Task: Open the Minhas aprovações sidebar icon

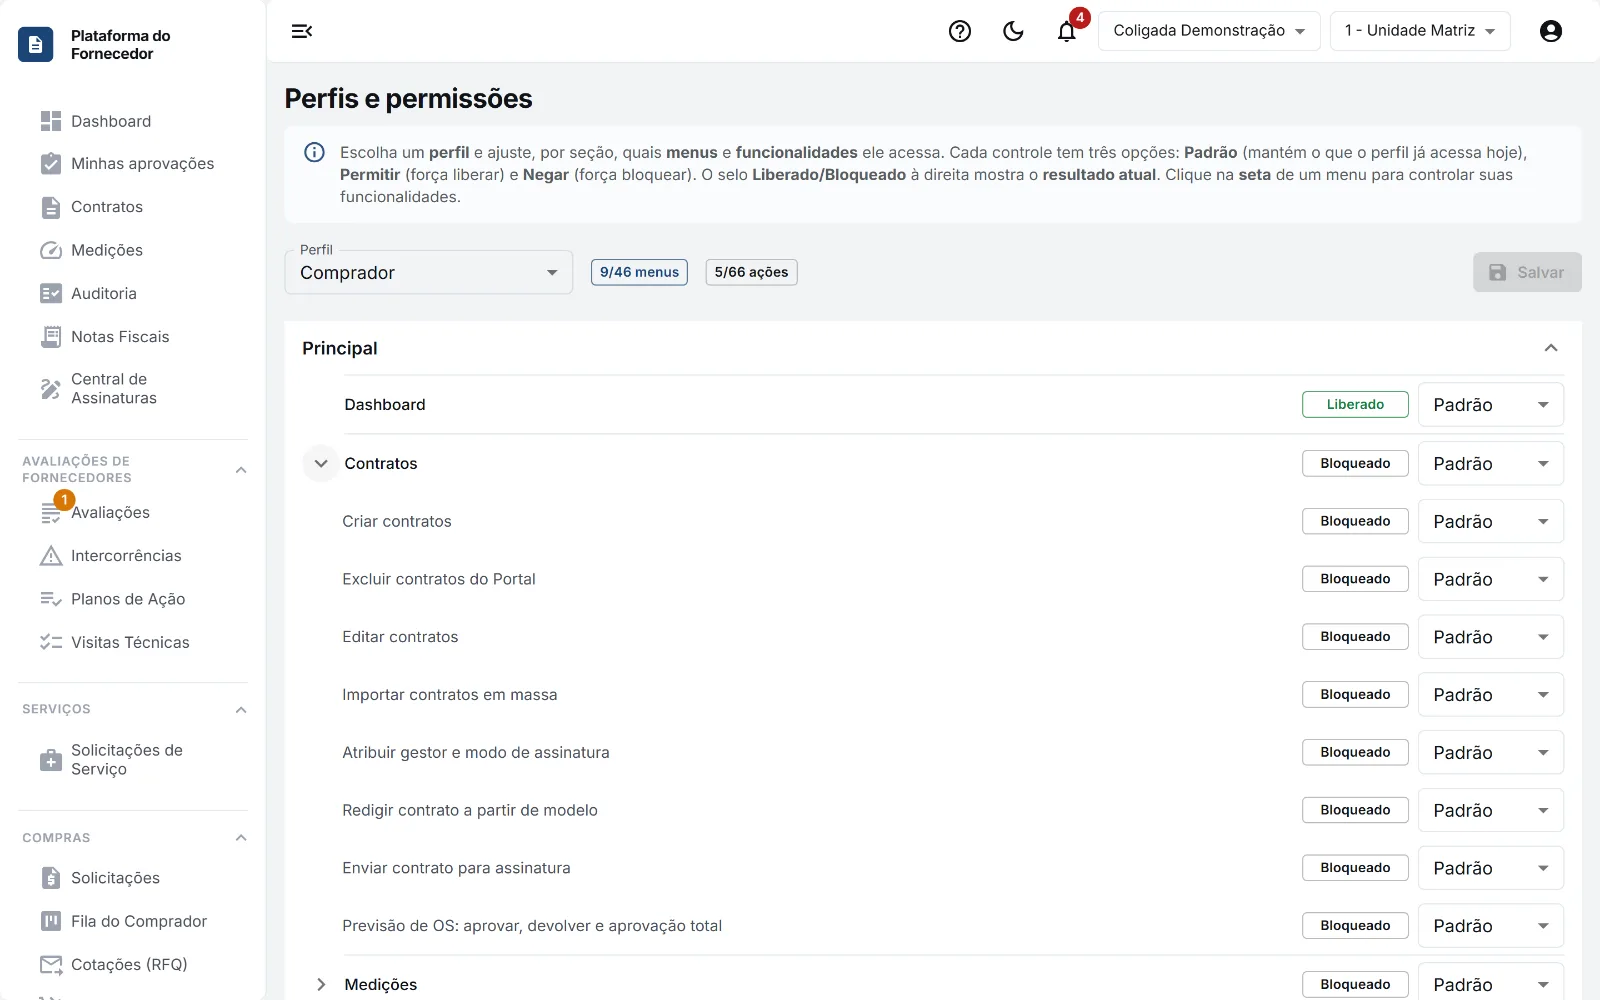Action: pyautogui.click(x=51, y=164)
